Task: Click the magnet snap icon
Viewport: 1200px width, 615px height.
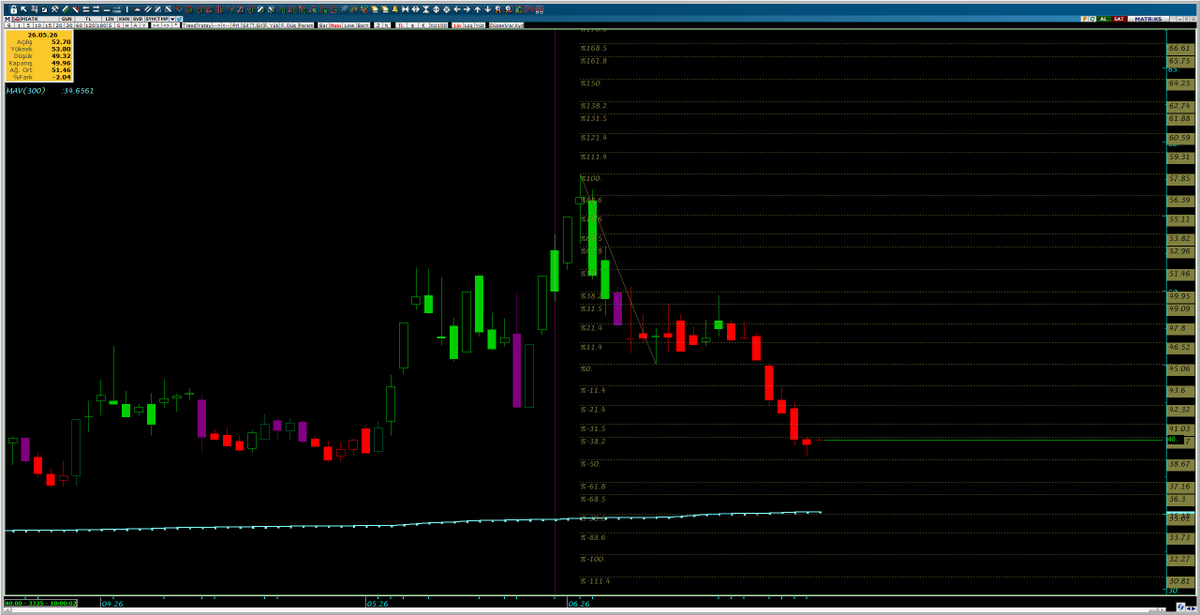Action: 540,10
